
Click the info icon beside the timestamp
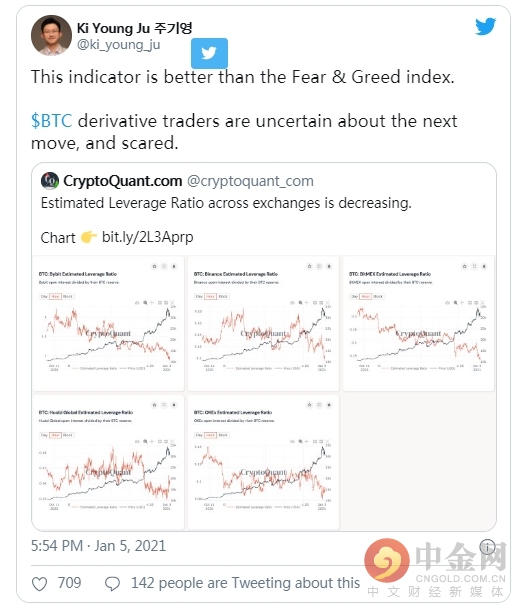487,547
